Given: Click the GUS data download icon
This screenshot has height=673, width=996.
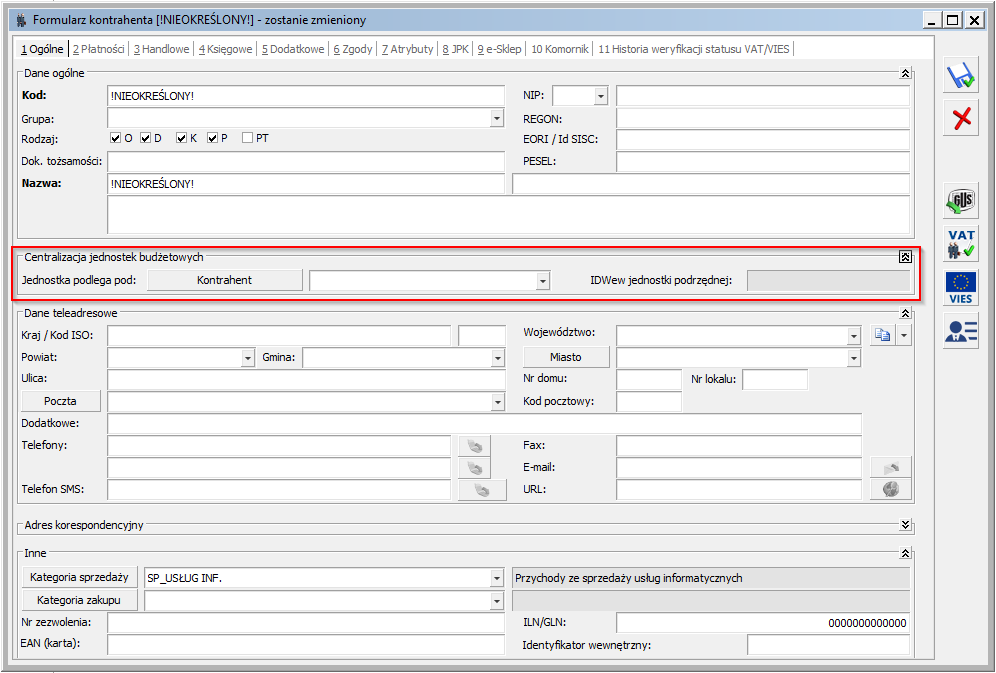Looking at the screenshot, I should (961, 202).
